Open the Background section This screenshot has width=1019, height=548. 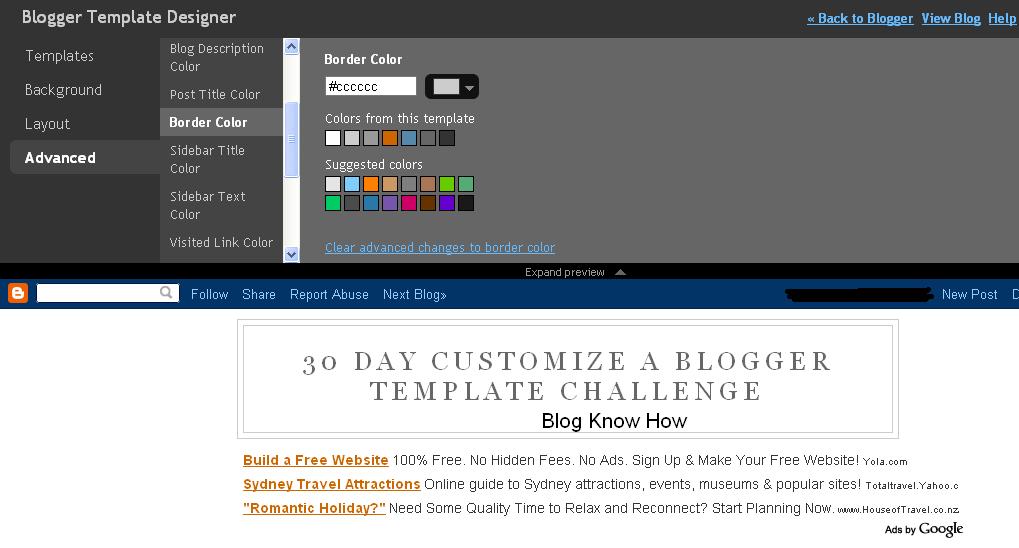[x=63, y=90]
